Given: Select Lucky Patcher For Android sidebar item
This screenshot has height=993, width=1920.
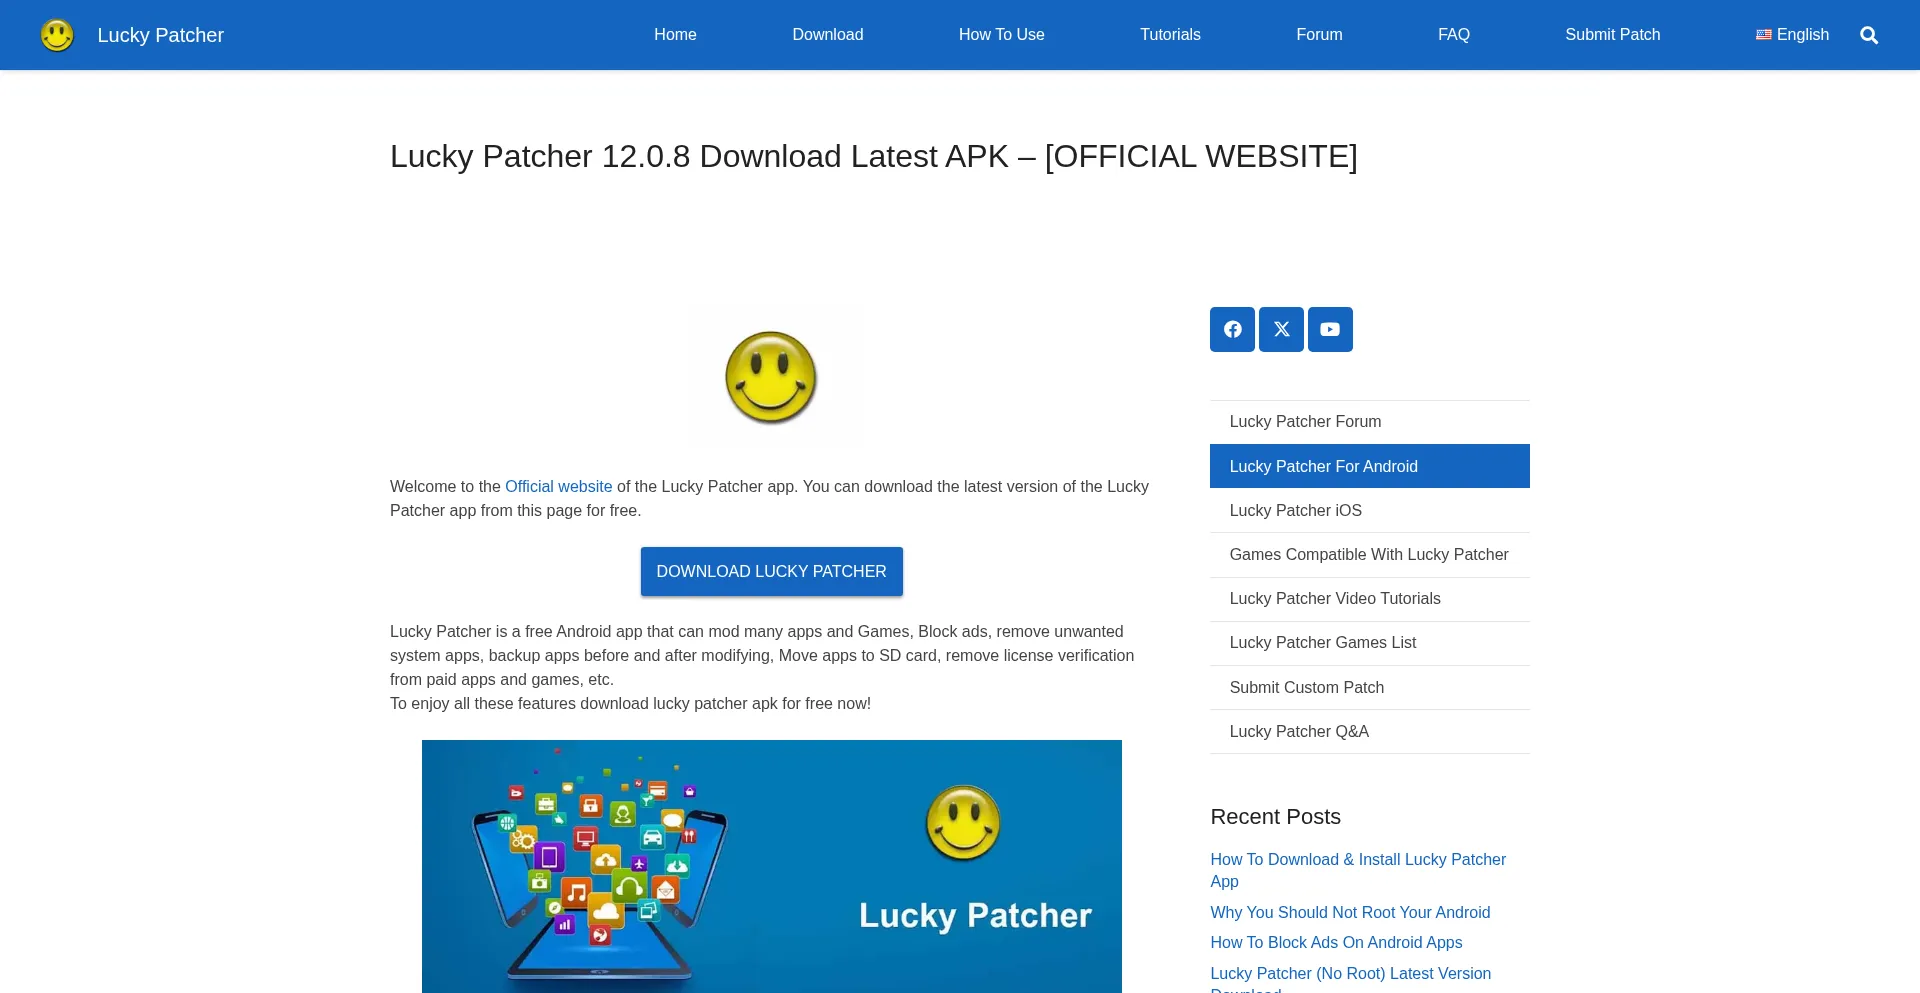Looking at the screenshot, I should tap(1369, 466).
